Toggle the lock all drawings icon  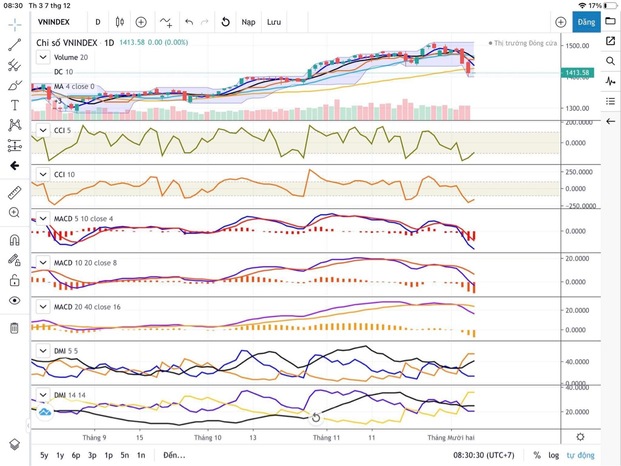(14, 282)
